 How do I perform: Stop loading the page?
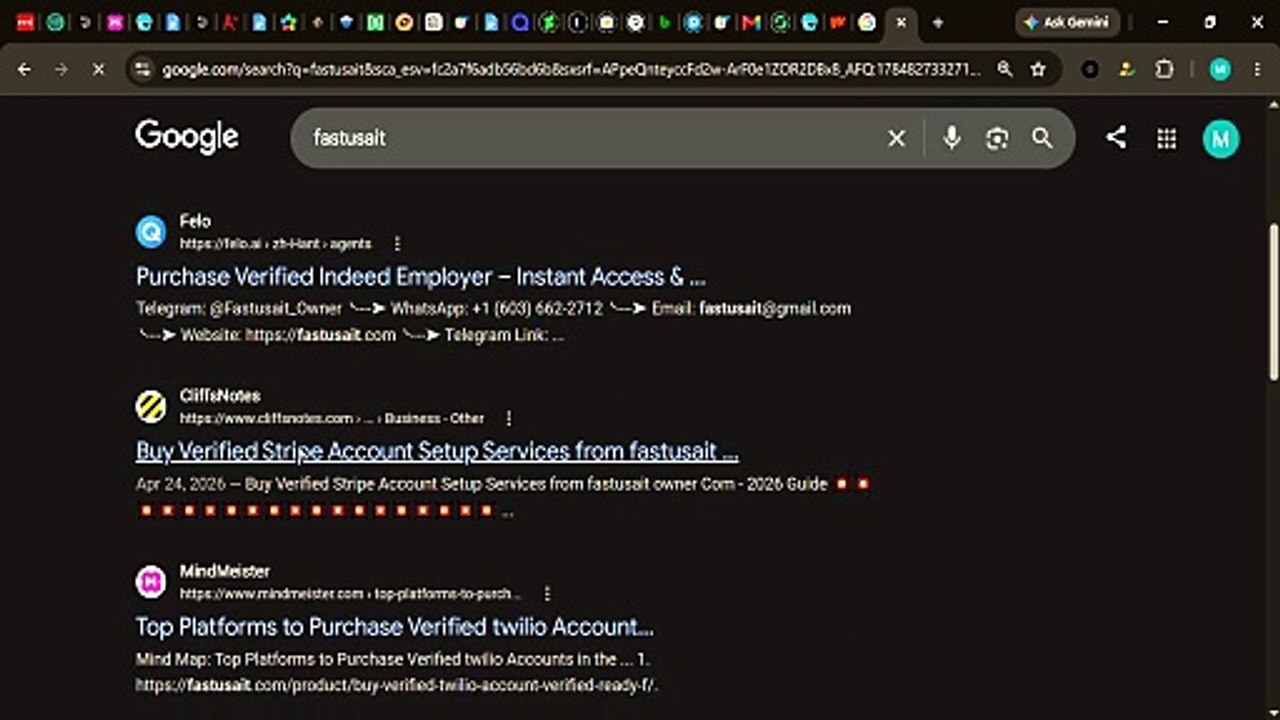(x=98, y=69)
